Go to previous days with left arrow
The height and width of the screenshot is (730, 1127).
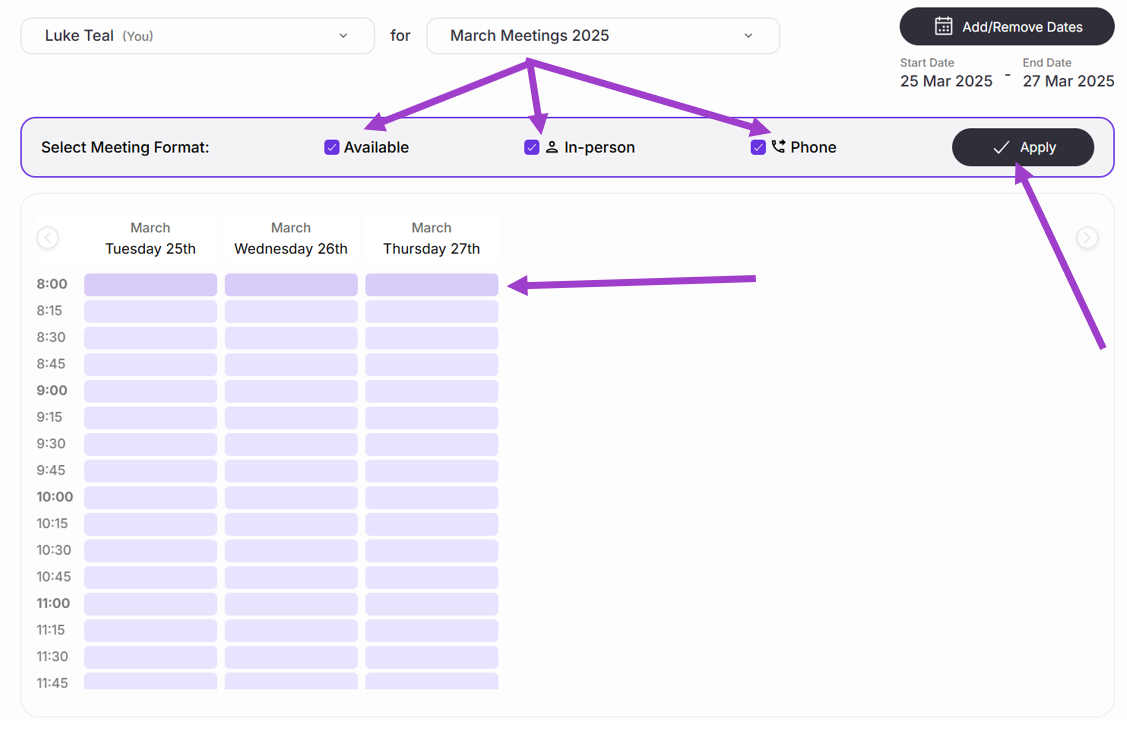[48, 238]
